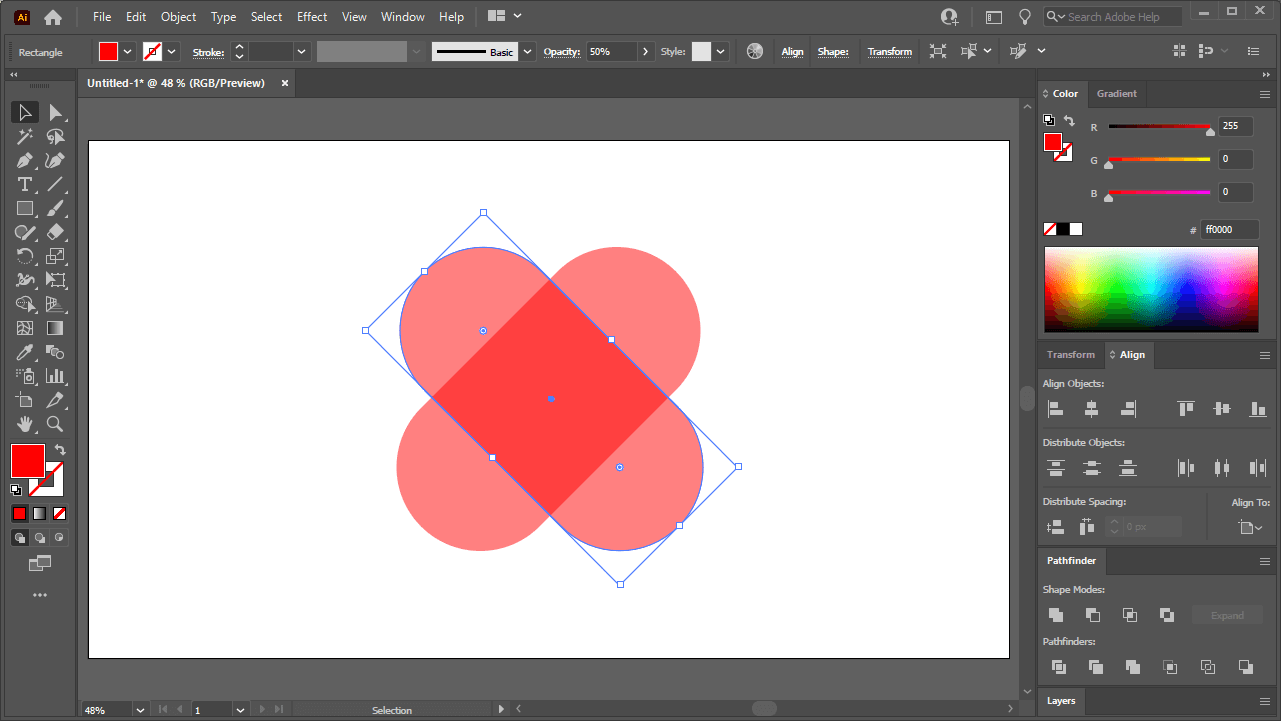Click Pathfinder Minus Front icon
This screenshot has width=1281, height=721.
pyautogui.click(x=1093, y=615)
